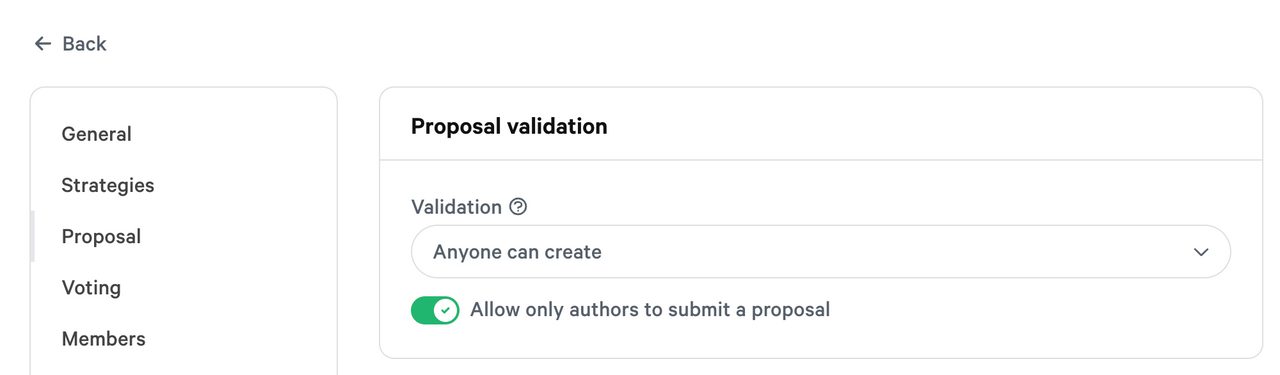Click the left arrow icon beside Back
Image resolution: width=1280 pixels, height=375 pixels.
42,43
